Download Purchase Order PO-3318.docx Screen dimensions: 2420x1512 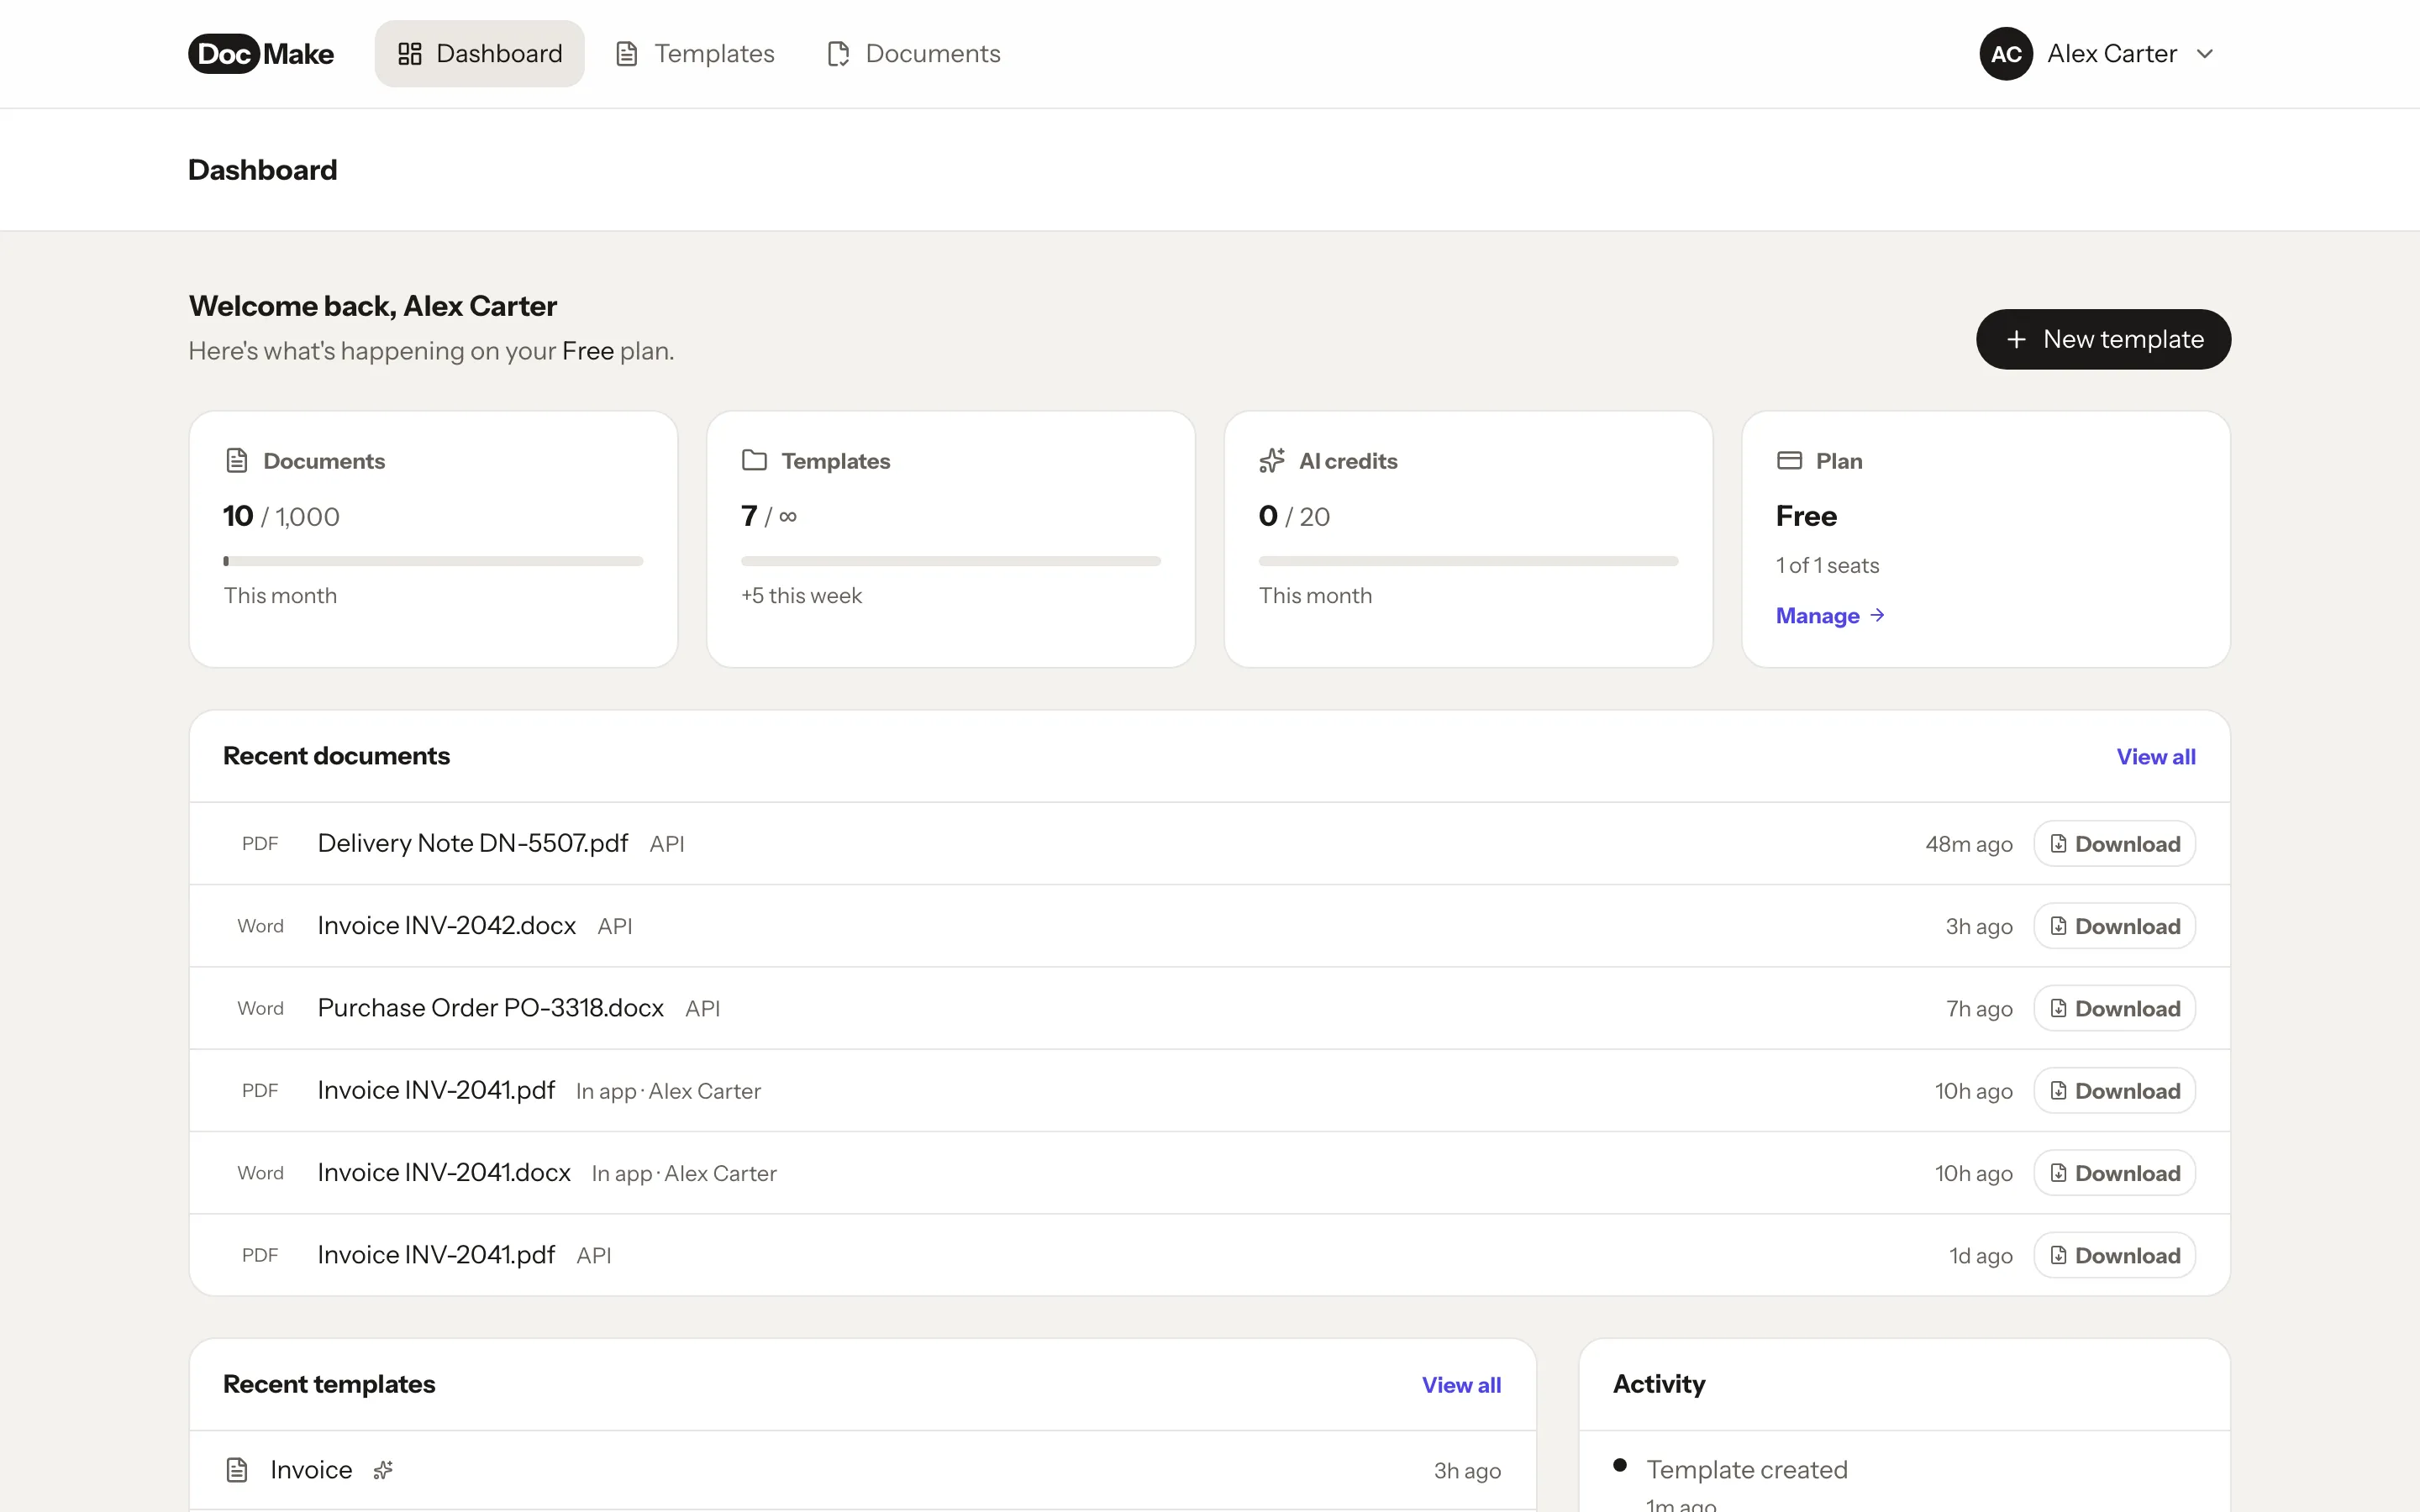(2114, 1008)
